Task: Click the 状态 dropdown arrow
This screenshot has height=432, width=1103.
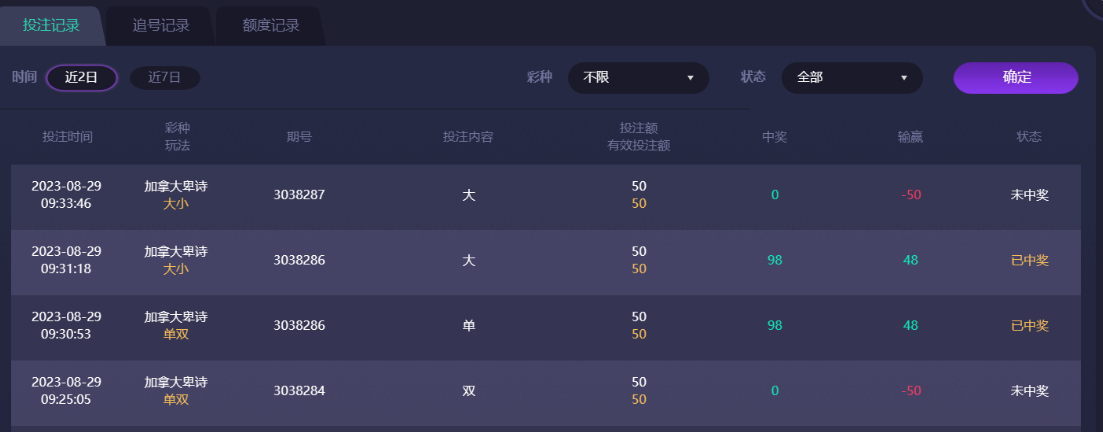Action: click(x=904, y=77)
